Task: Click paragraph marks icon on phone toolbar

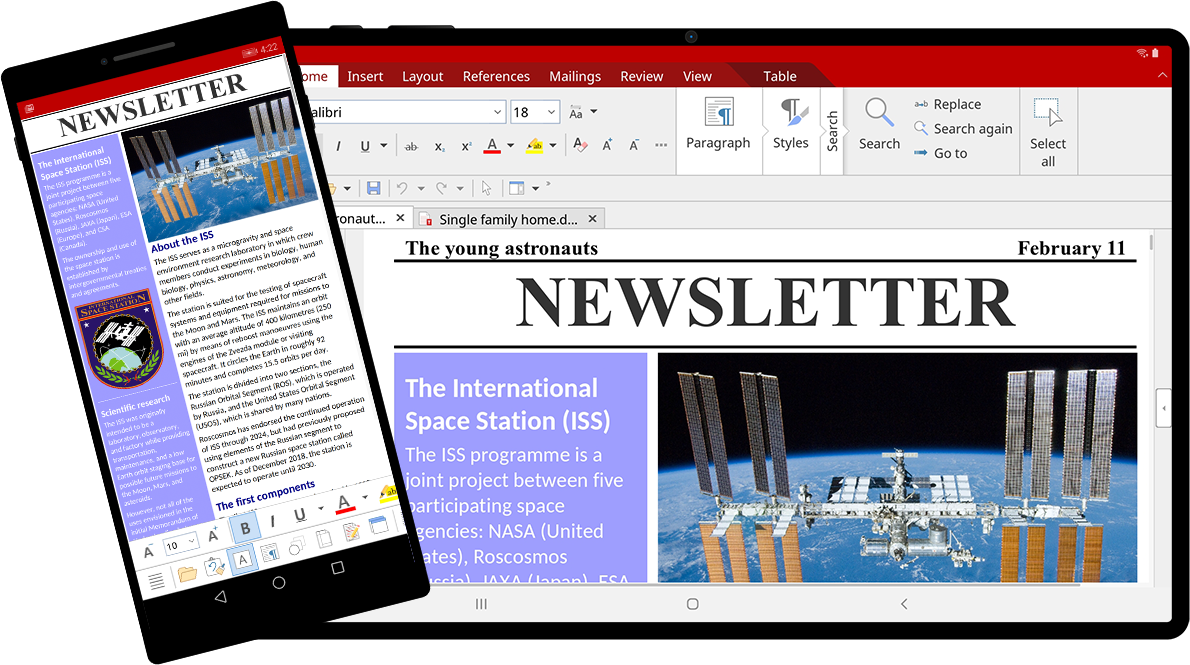Action: tap(269, 552)
